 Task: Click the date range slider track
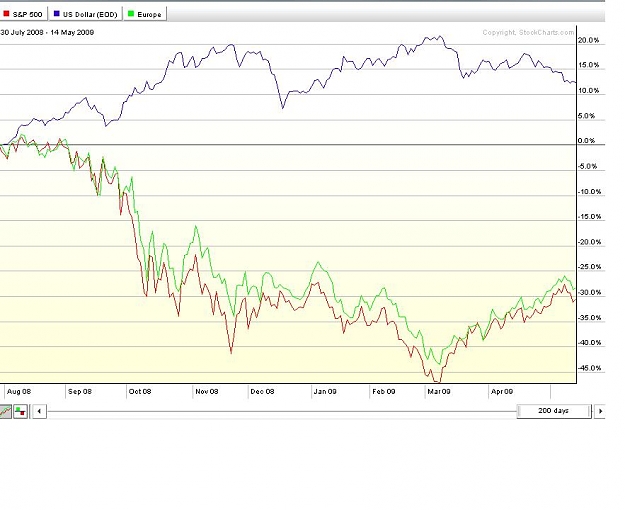pos(282,411)
